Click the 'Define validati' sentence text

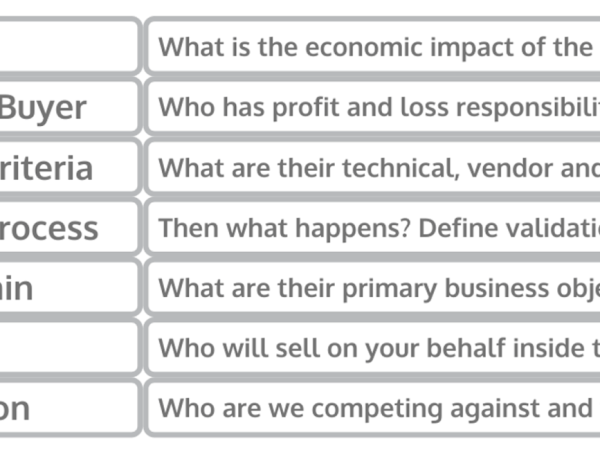pos(509,228)
